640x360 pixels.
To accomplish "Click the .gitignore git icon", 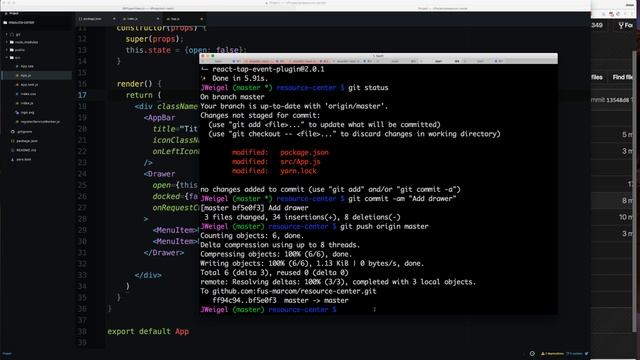I will point(13,132).
